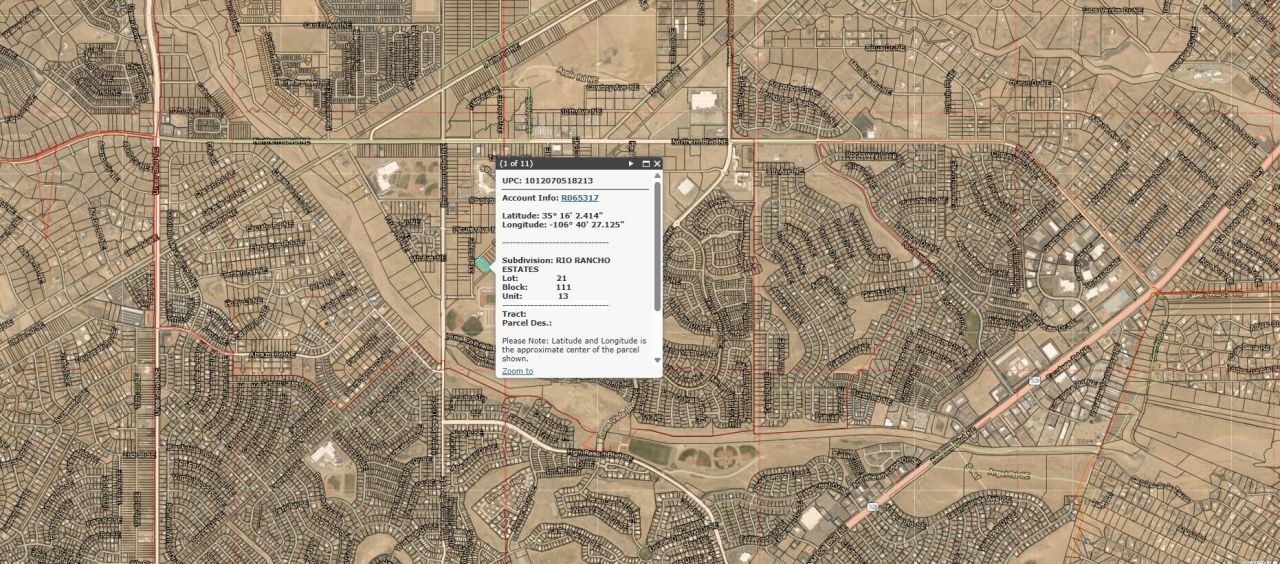The image size is (1280, 564).
Task: Click the Subdivision RIO RANCHO ESTATES text
Action: pyautogui.click(x=555, y=264)
